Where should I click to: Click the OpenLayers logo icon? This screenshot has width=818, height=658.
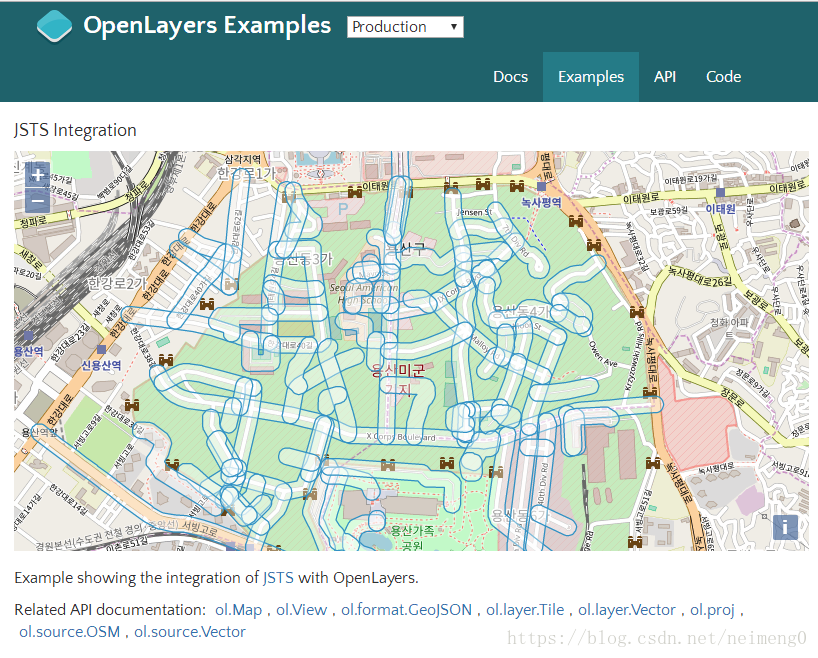click(x=54, y=26)
